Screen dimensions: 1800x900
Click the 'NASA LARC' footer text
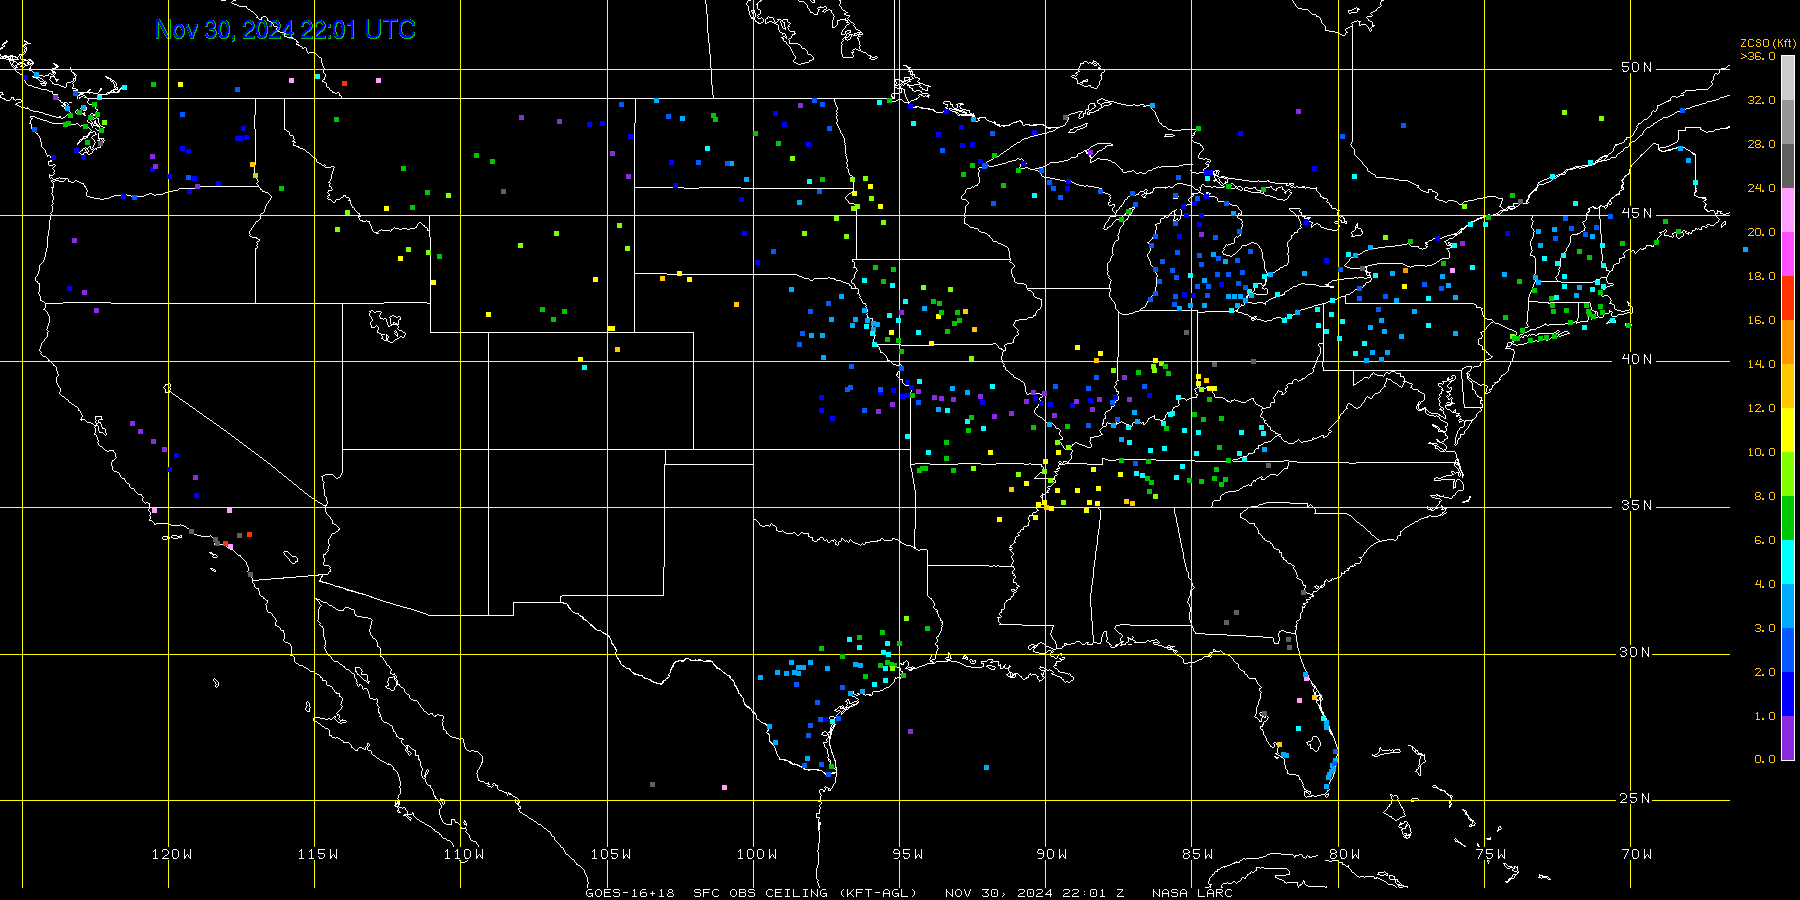click(x=1192, y=893)
